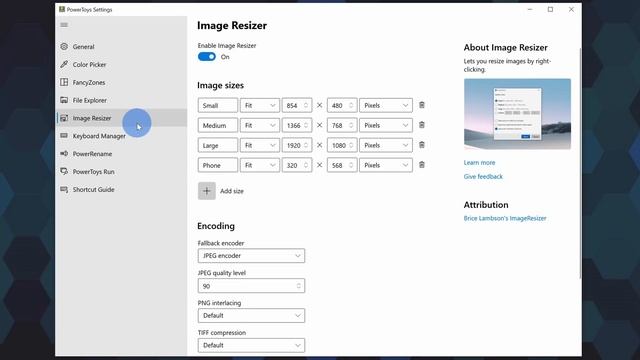Click the Color Picker eyedropper icon

(64, 64)
